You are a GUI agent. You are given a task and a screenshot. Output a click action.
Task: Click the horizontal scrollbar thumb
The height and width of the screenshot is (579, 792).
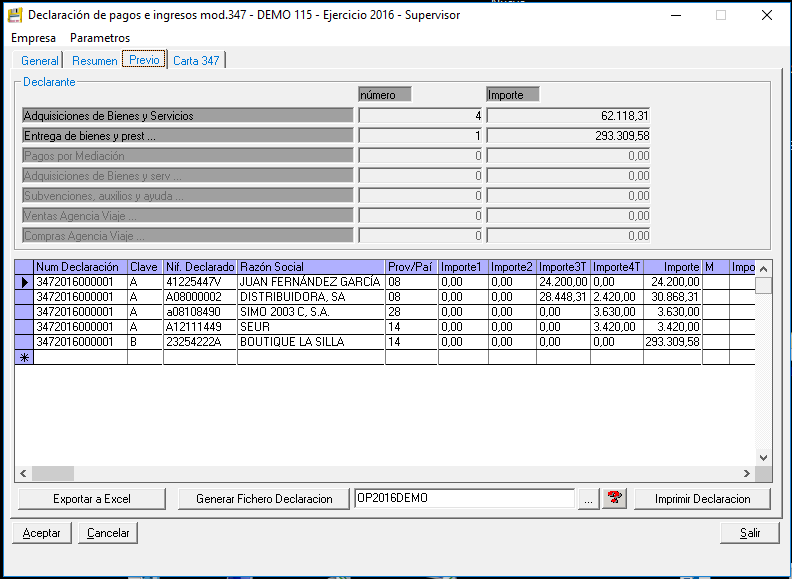coord(53,473)
